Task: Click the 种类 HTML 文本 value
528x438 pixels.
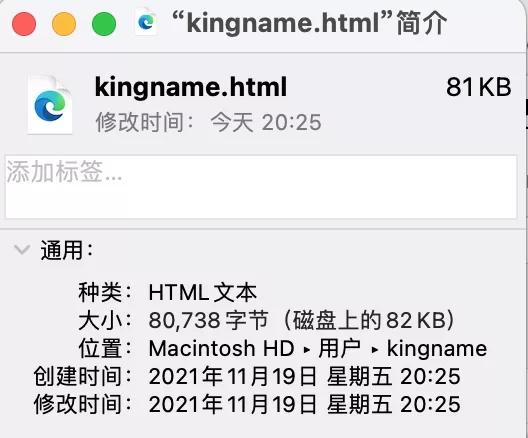Action: pos(203,292)
